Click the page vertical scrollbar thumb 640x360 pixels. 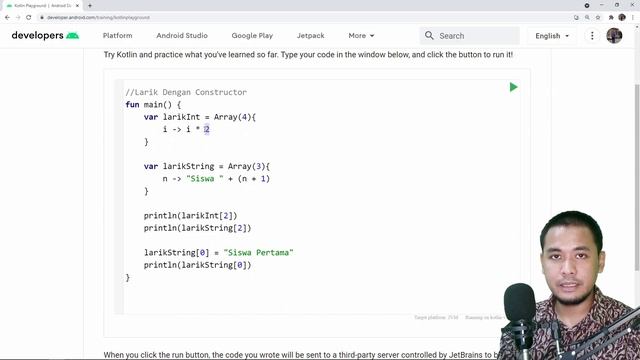coord(637,176)
